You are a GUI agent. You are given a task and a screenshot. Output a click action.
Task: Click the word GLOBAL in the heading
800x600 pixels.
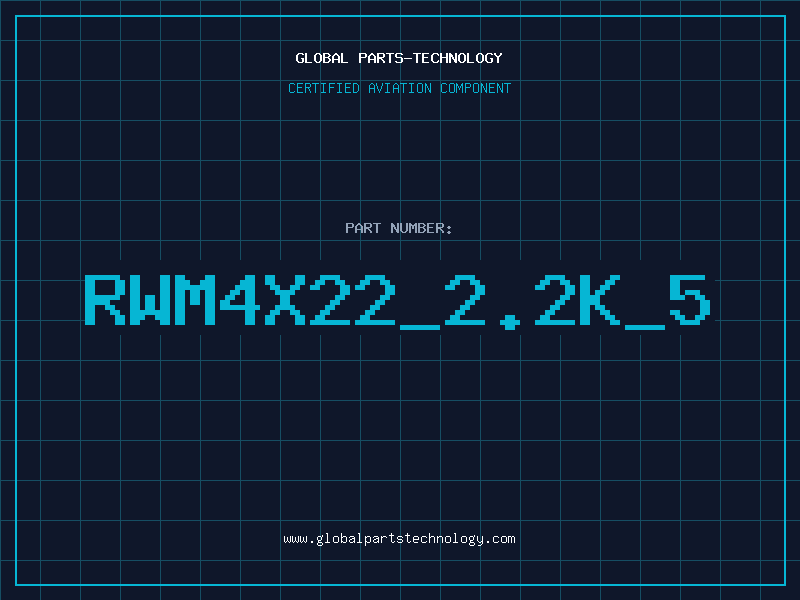click(x=322, y=58)
